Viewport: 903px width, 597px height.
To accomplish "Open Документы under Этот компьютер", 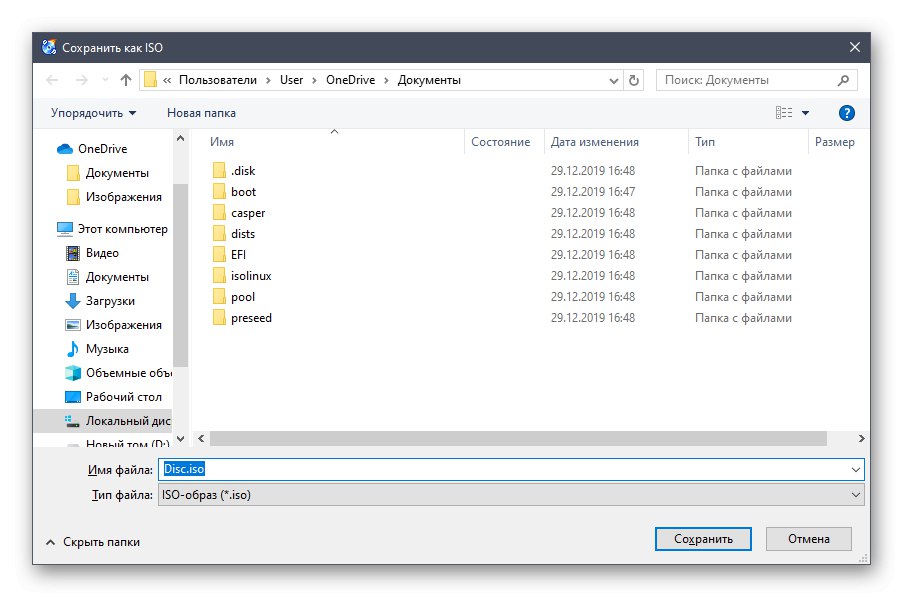I will click(x=117, y=277).
